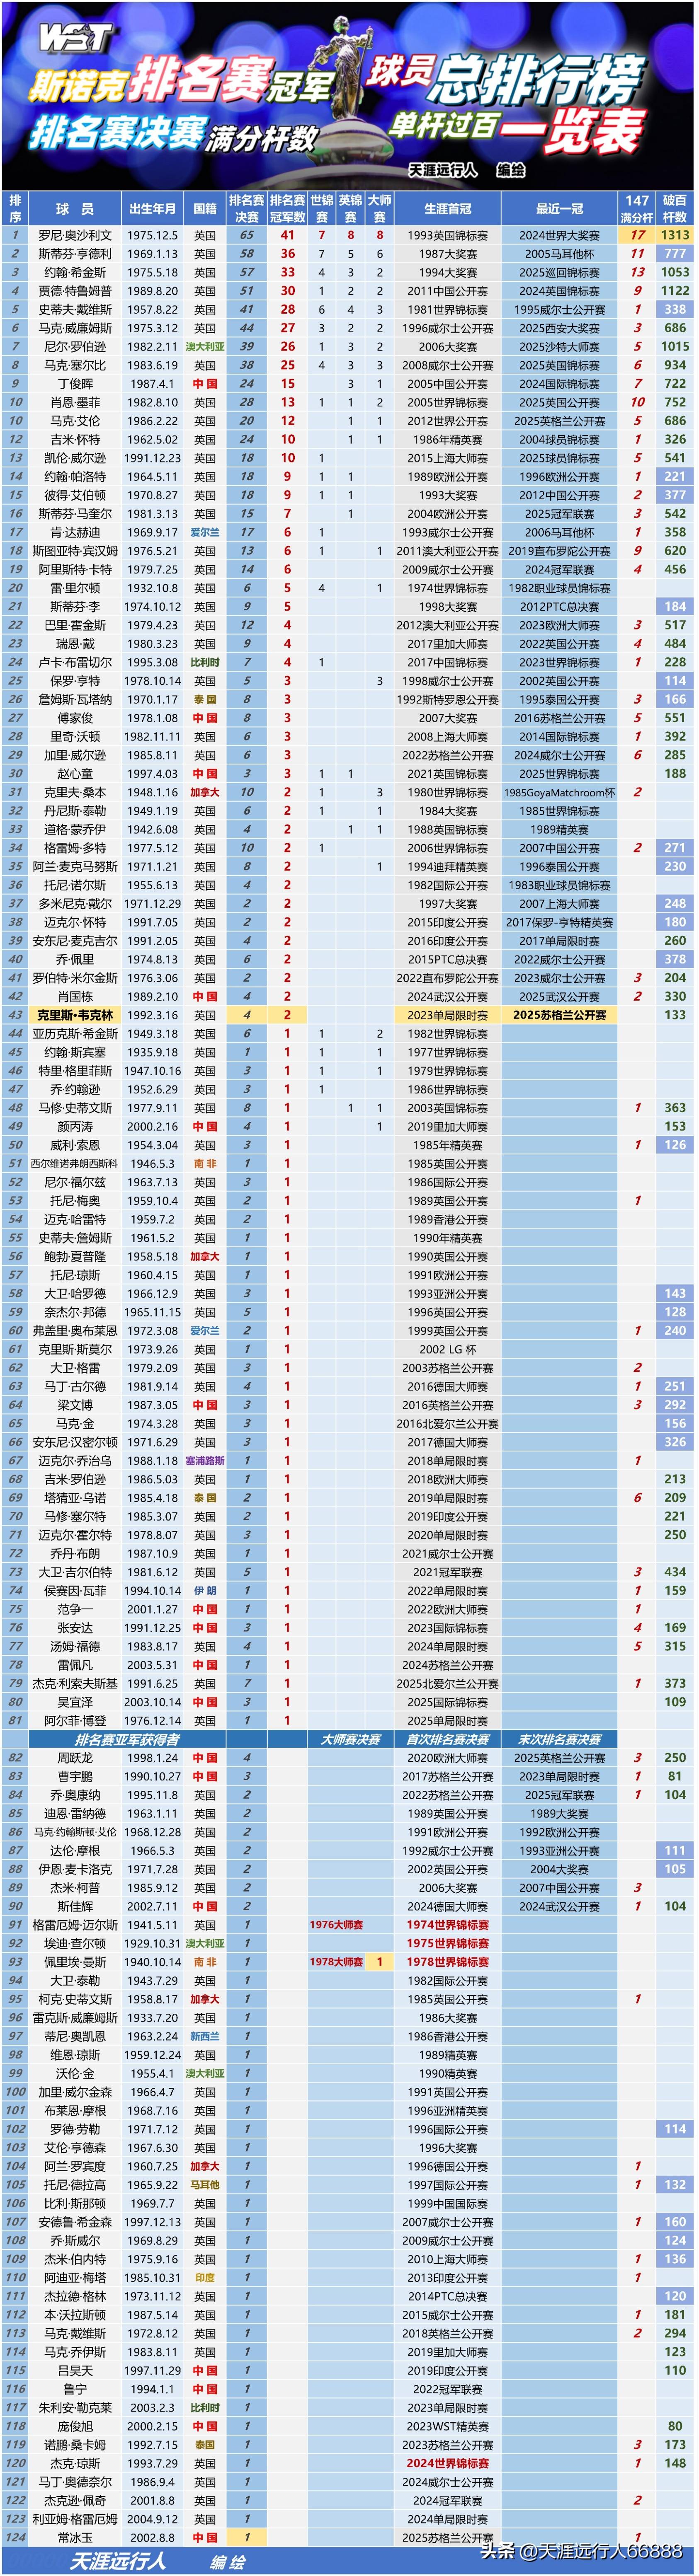Click the 破百杆数 column header

click(675, 208)
